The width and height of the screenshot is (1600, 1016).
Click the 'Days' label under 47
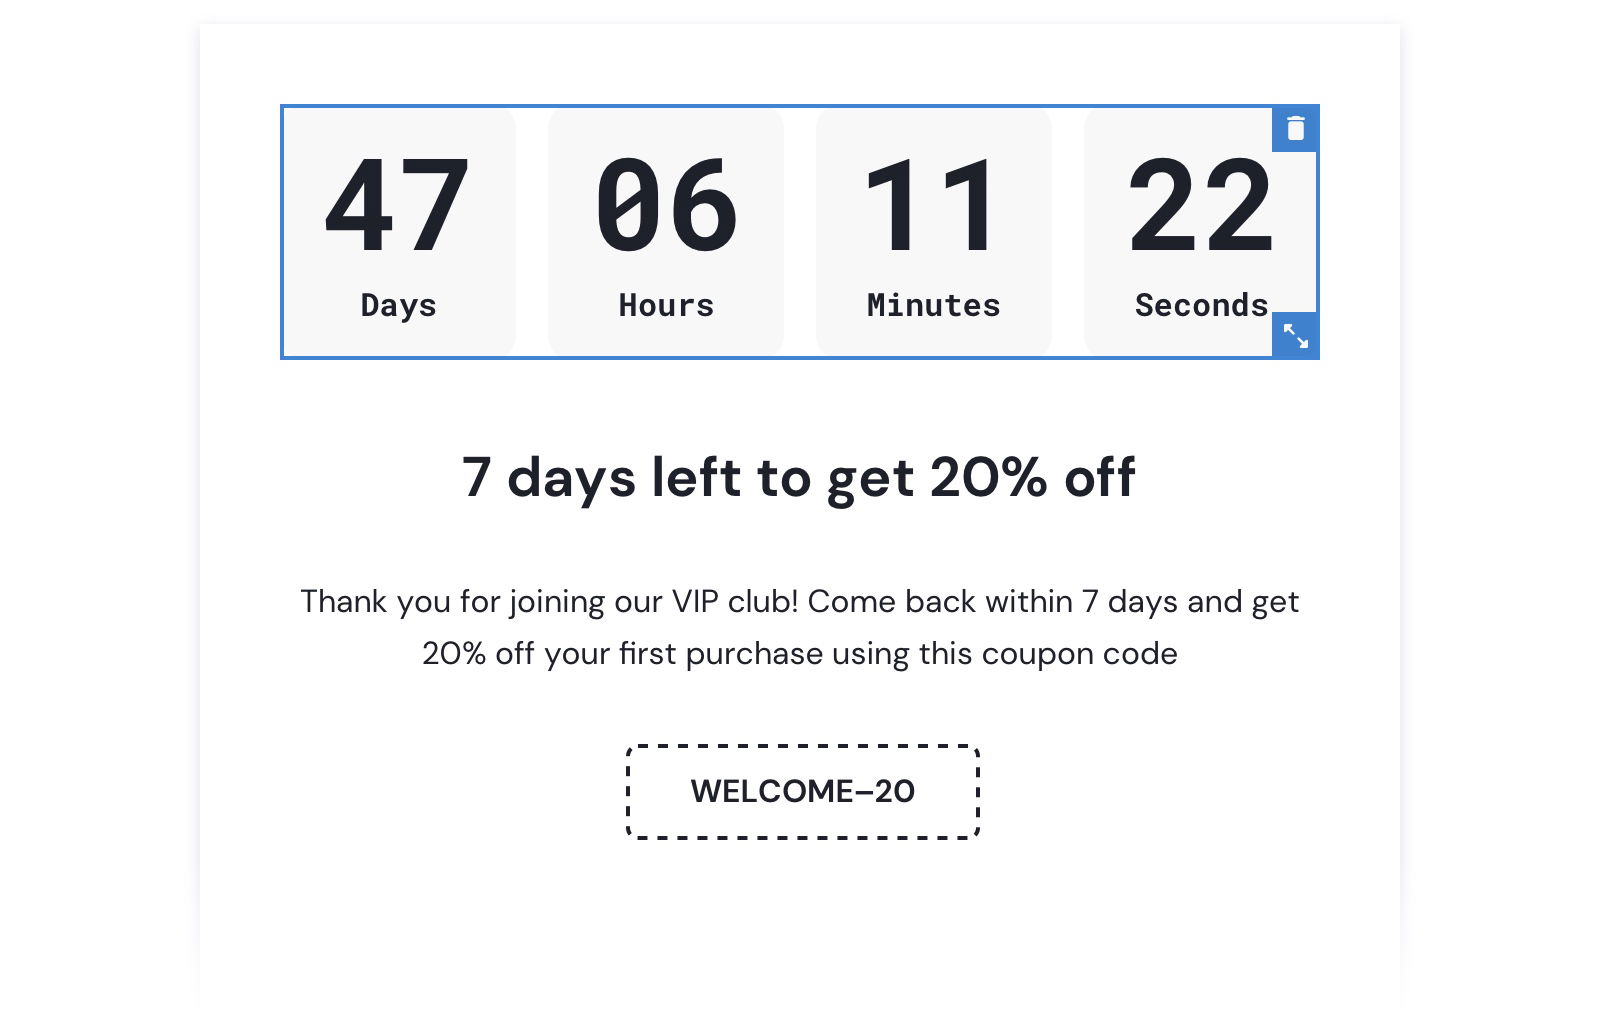click(x=398, y=306)
